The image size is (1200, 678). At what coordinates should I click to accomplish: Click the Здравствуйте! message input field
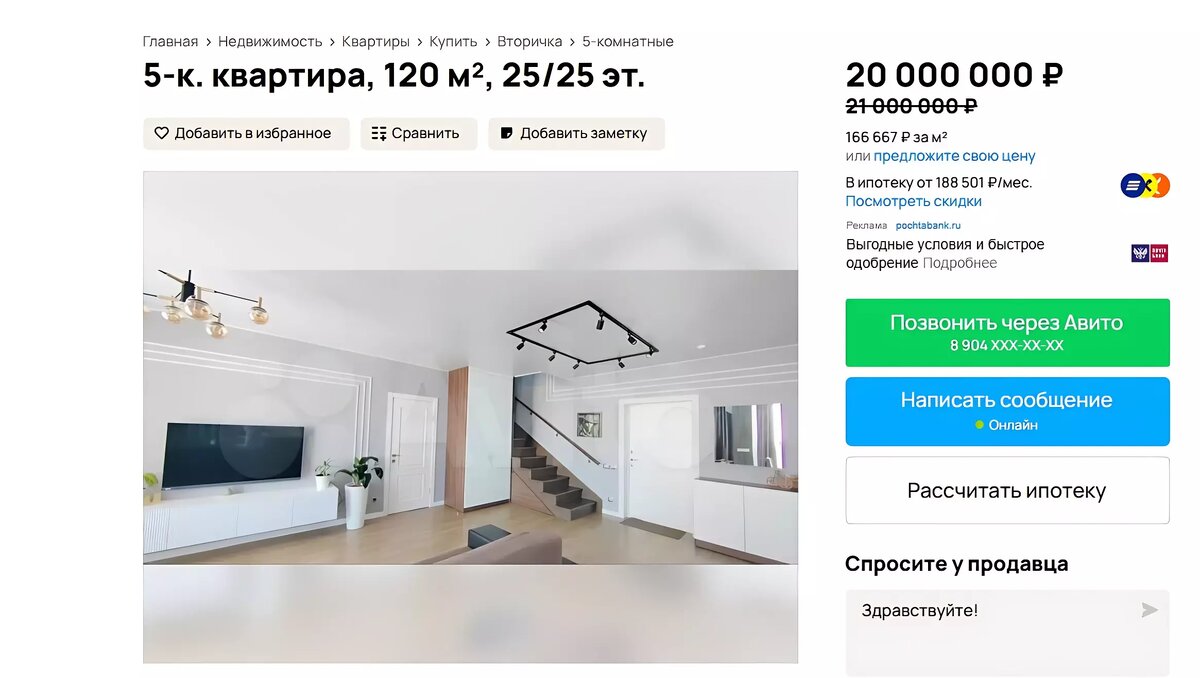[x=1007, y=632]
